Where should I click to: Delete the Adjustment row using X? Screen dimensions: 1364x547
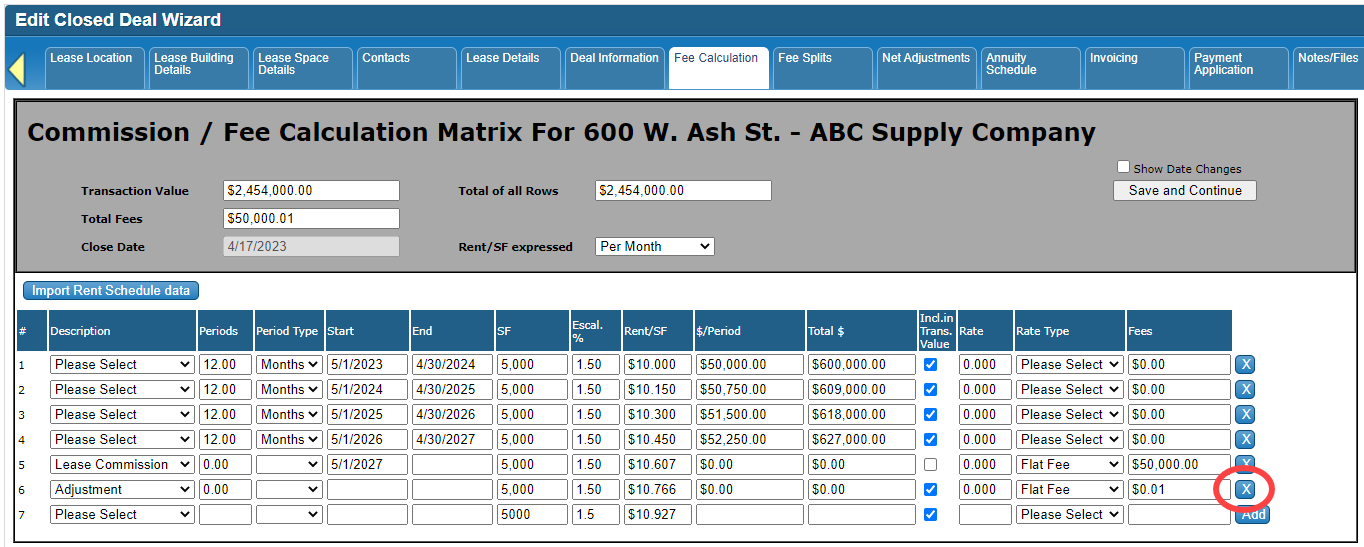pyautogui.click(x=1245, y=489)
